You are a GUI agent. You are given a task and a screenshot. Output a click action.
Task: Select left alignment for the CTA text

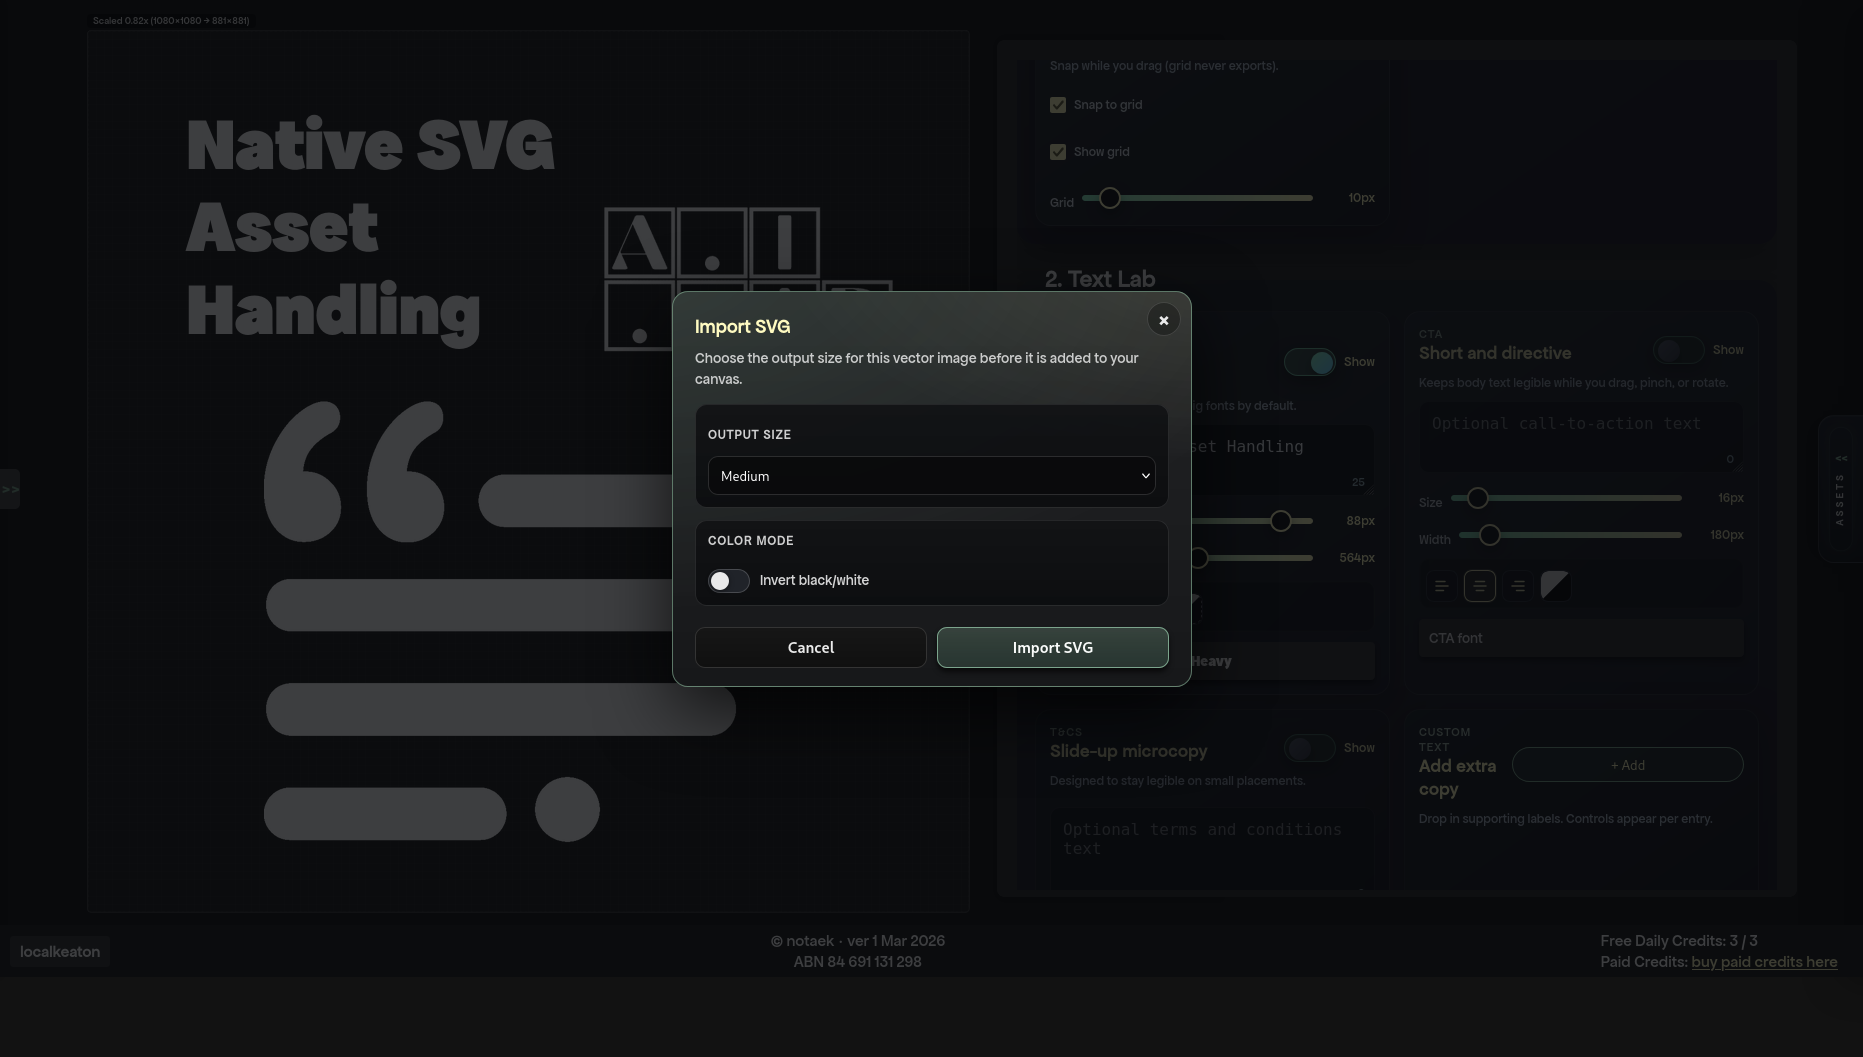(1440, 586)
